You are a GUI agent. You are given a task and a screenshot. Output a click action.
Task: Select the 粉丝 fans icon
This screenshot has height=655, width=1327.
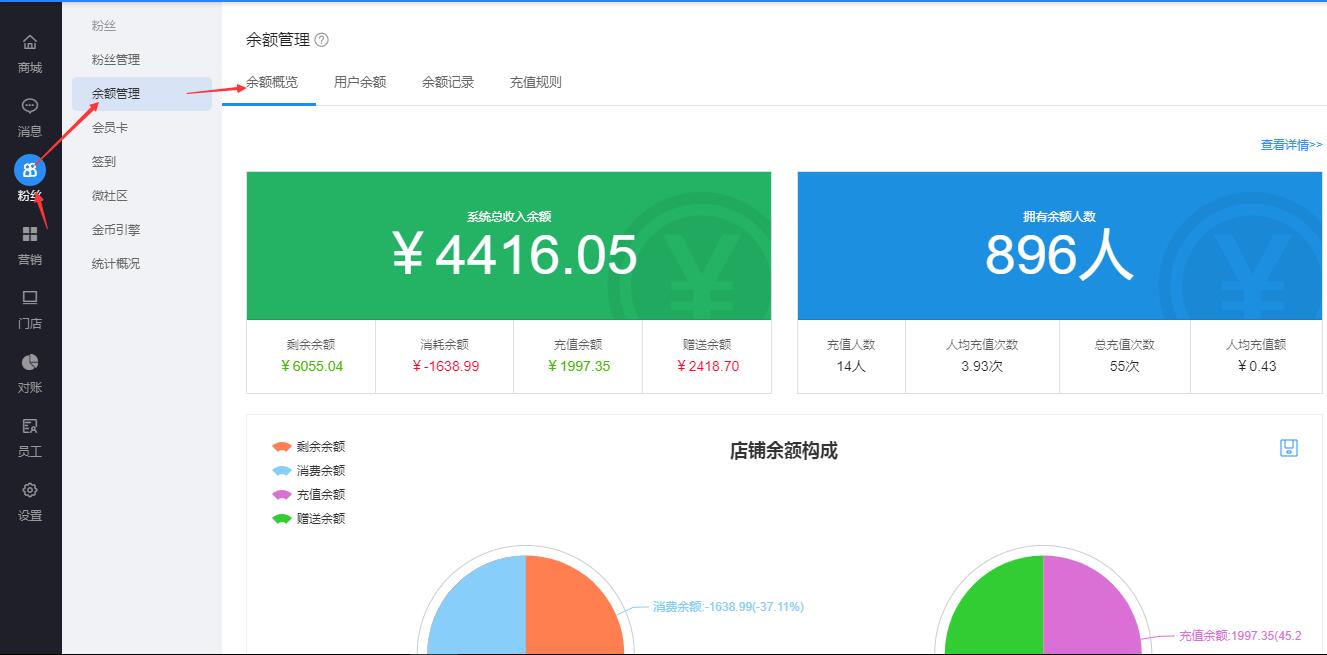click(30, 170)
